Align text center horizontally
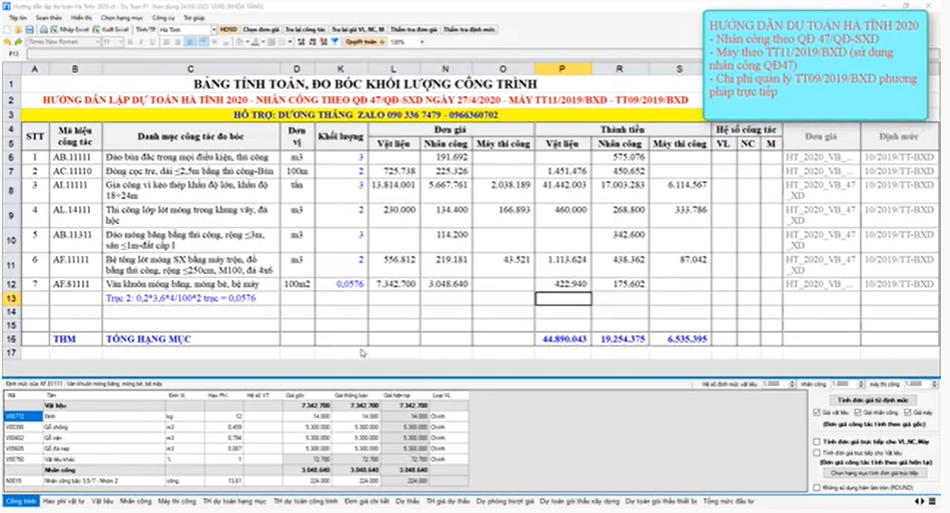This screenshot has width=950, height=513. coord(178,42)
